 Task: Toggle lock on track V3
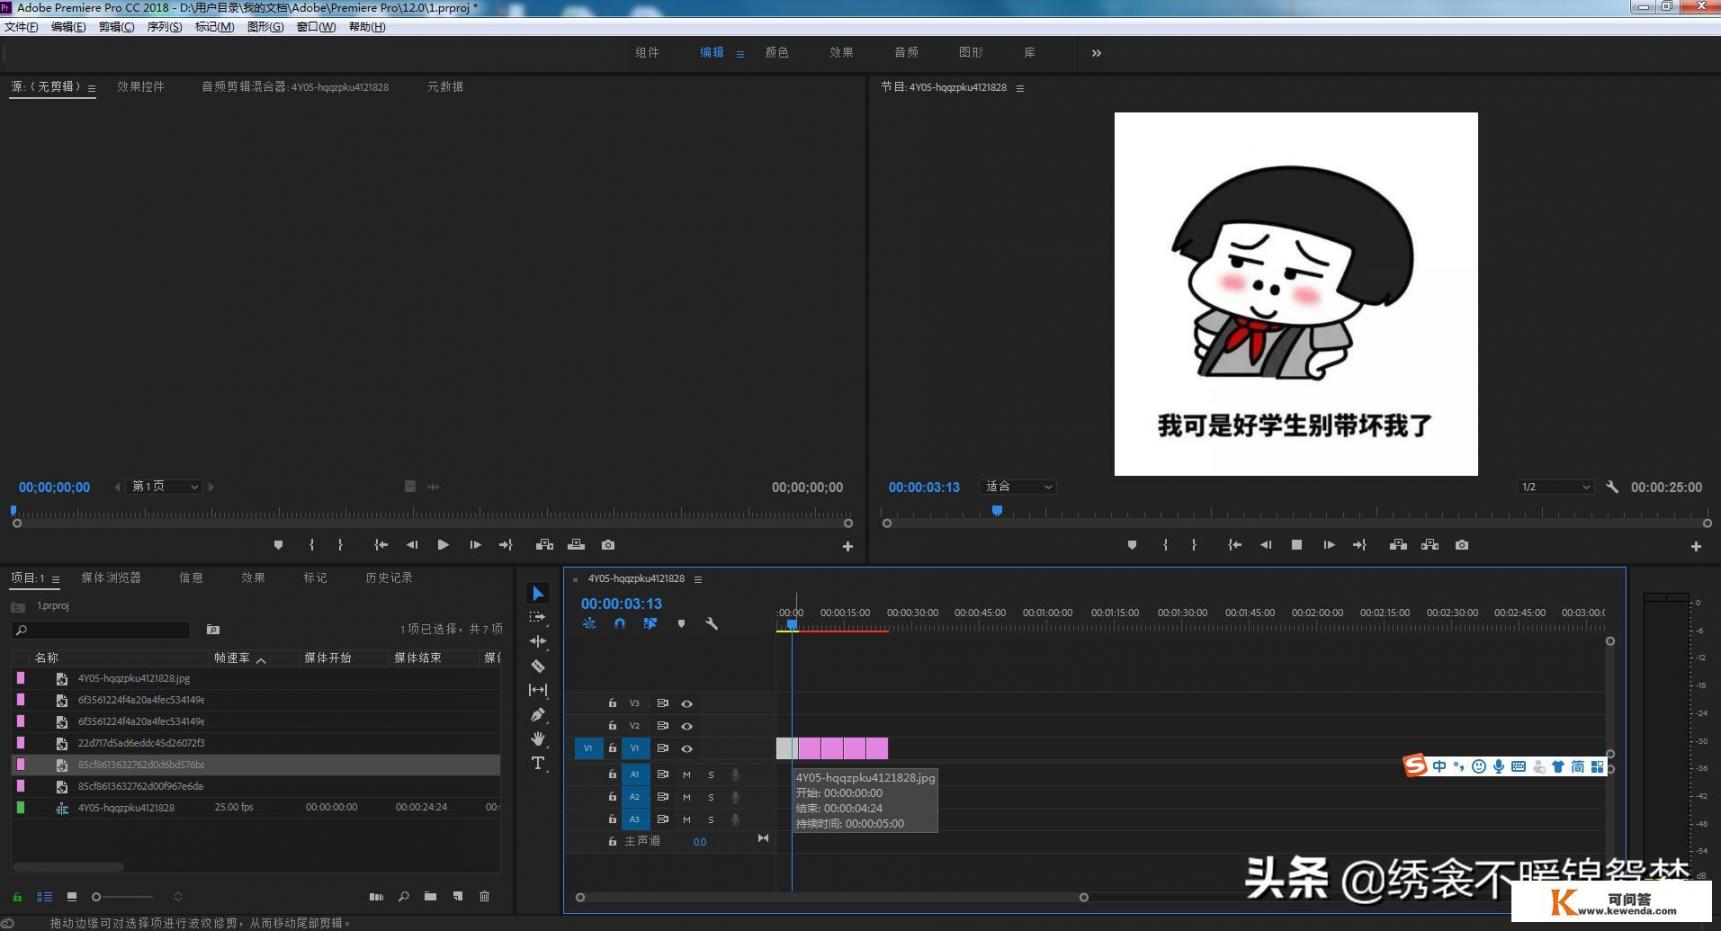612,704
